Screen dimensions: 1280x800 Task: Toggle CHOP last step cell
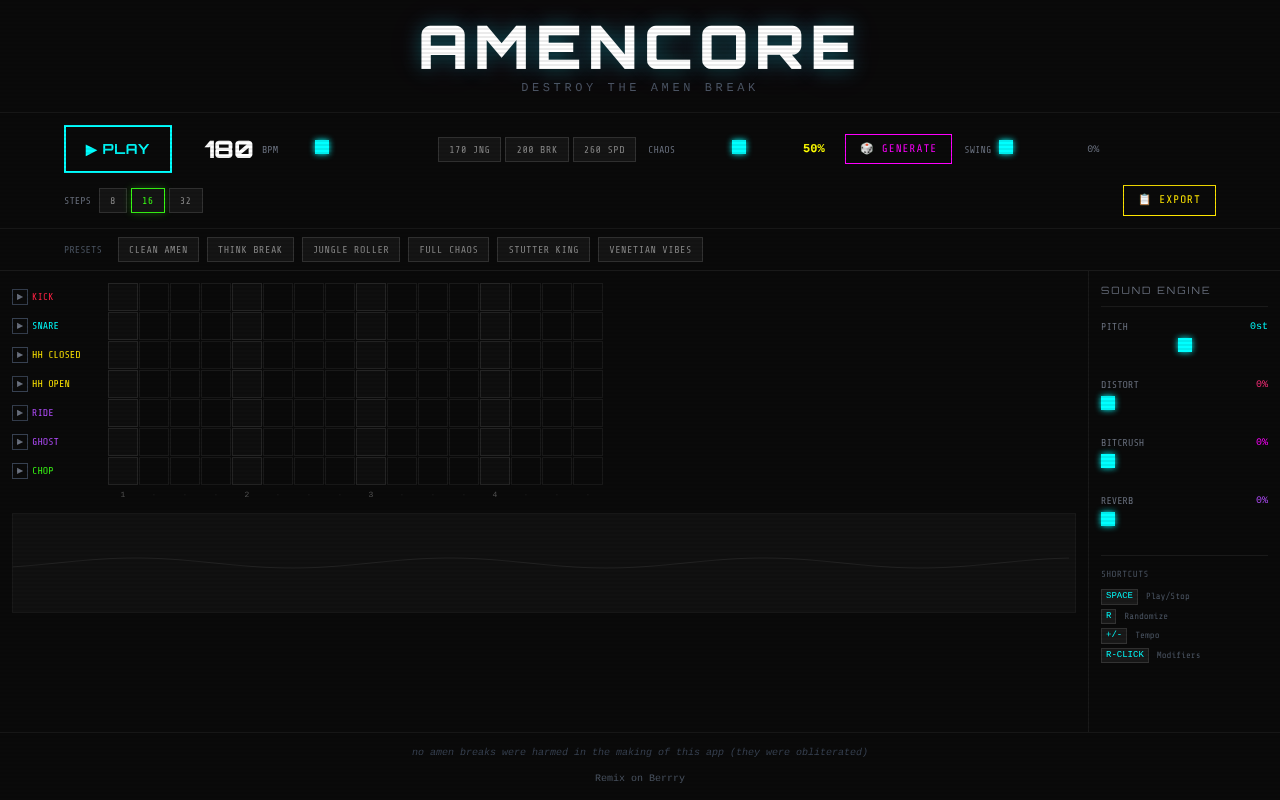pos(588,471)
